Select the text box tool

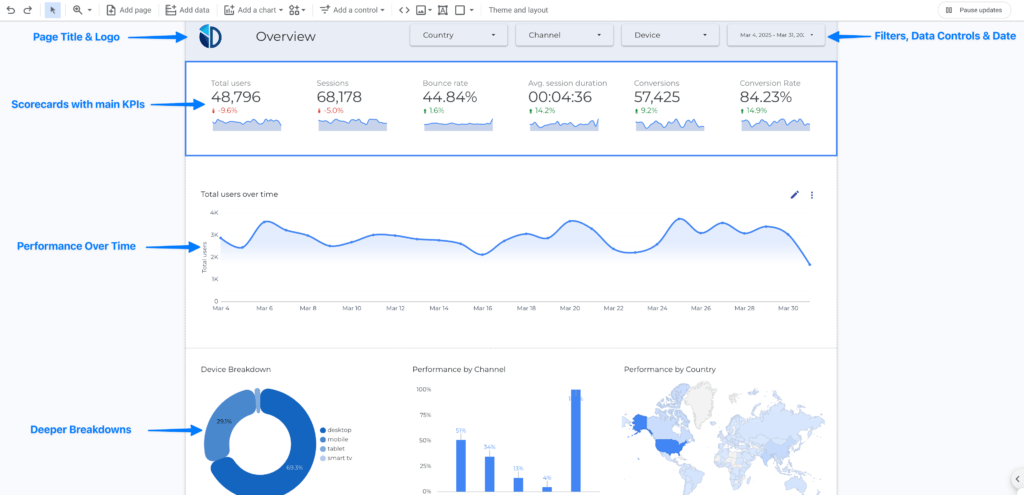click(442, 9)
